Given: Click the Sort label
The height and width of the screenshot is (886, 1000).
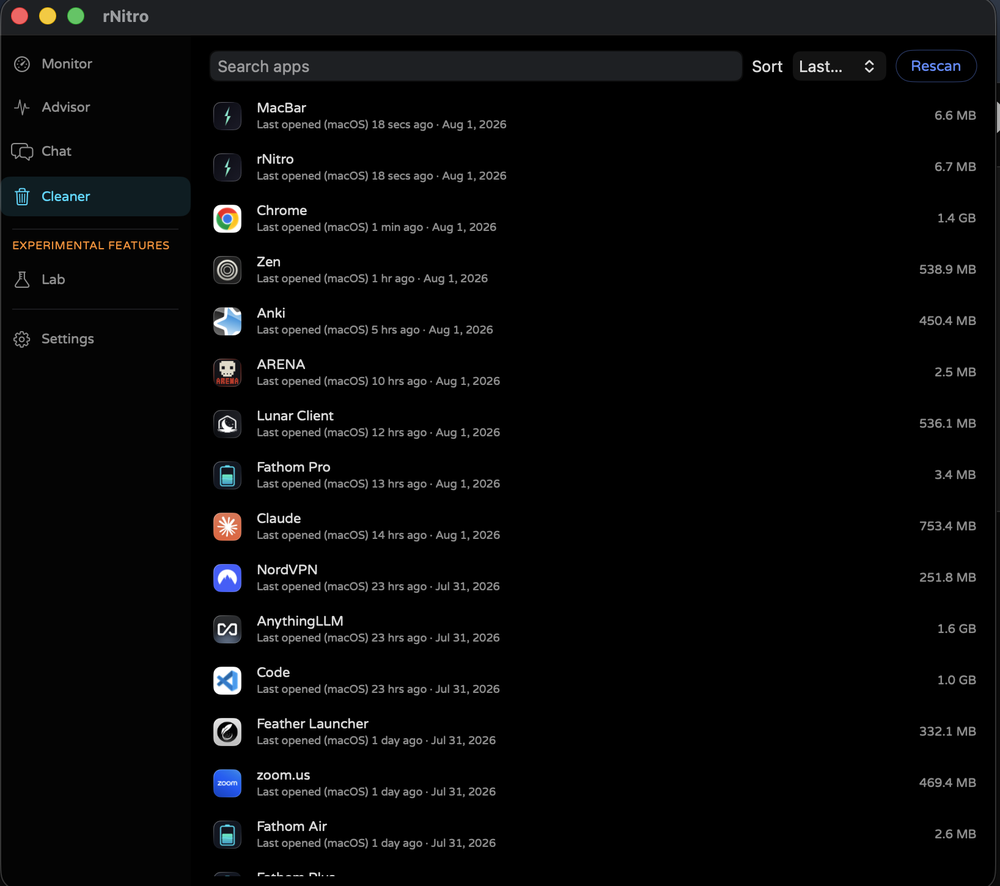Looking at the screenshot, I should (x=767, y=66).
